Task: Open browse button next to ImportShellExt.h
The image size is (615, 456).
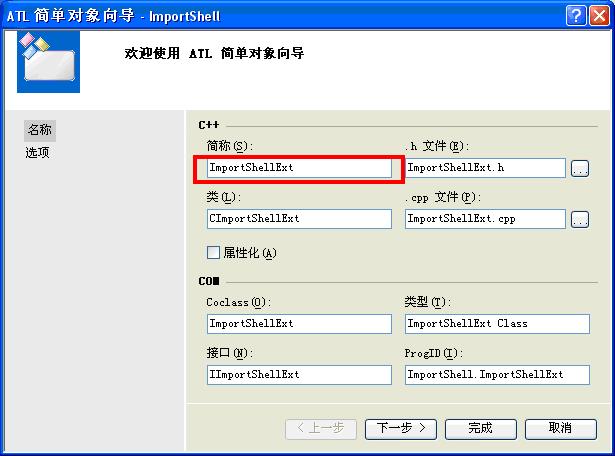Action: 580,169
